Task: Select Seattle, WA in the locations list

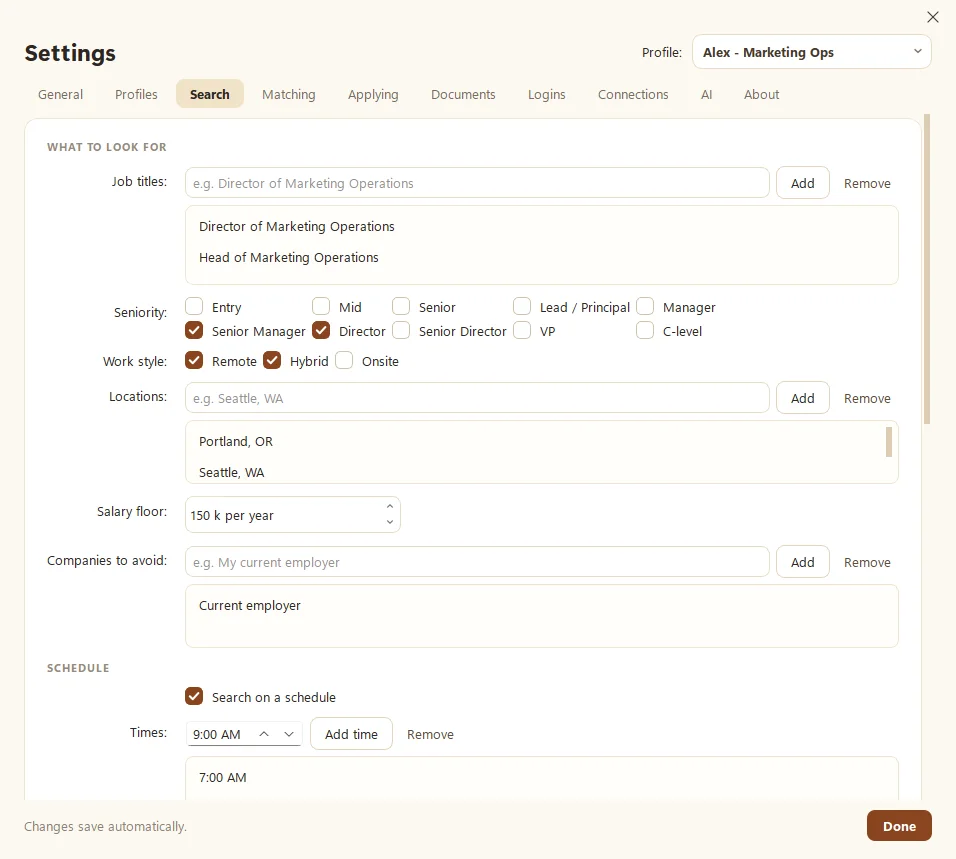Action: click(x=537, y=471)
